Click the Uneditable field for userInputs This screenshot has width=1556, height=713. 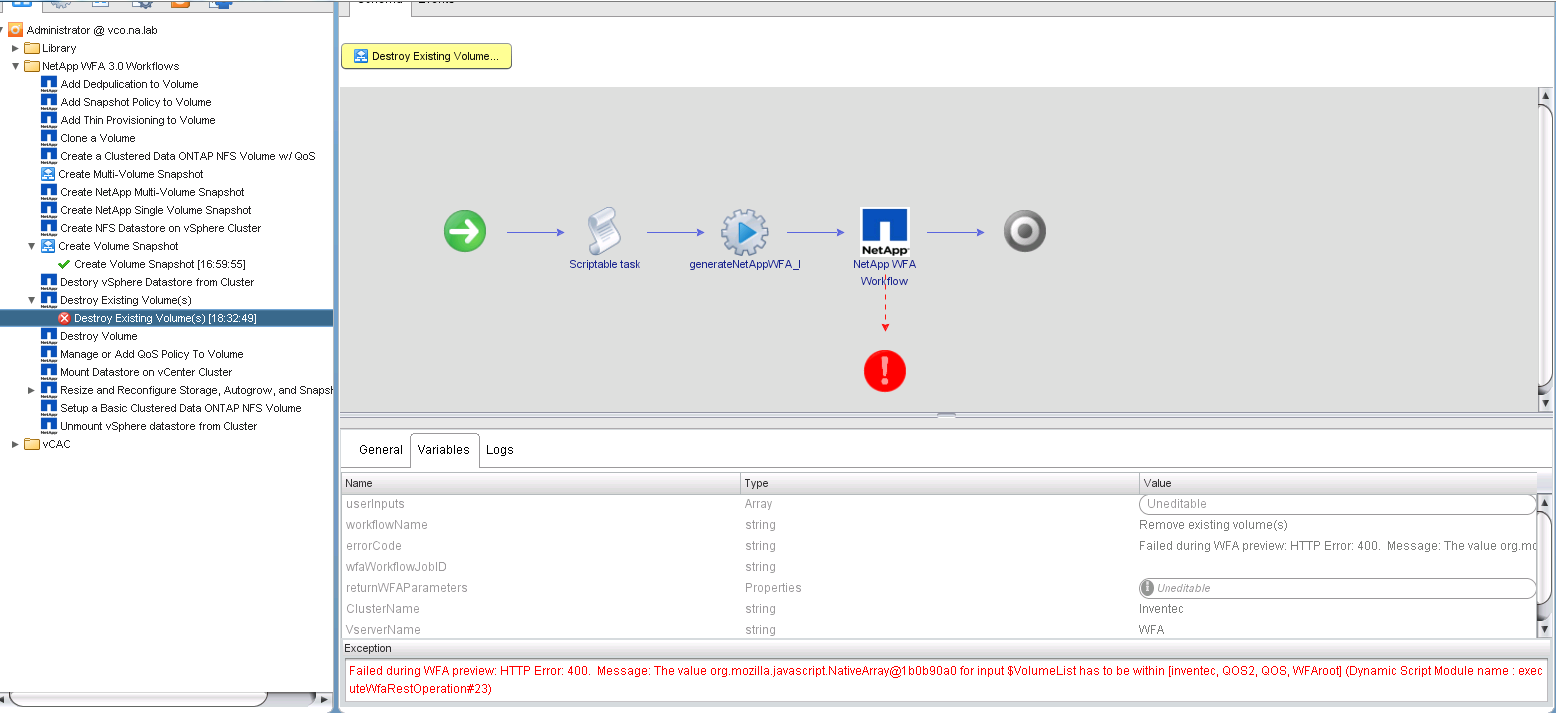[1337, 504]
